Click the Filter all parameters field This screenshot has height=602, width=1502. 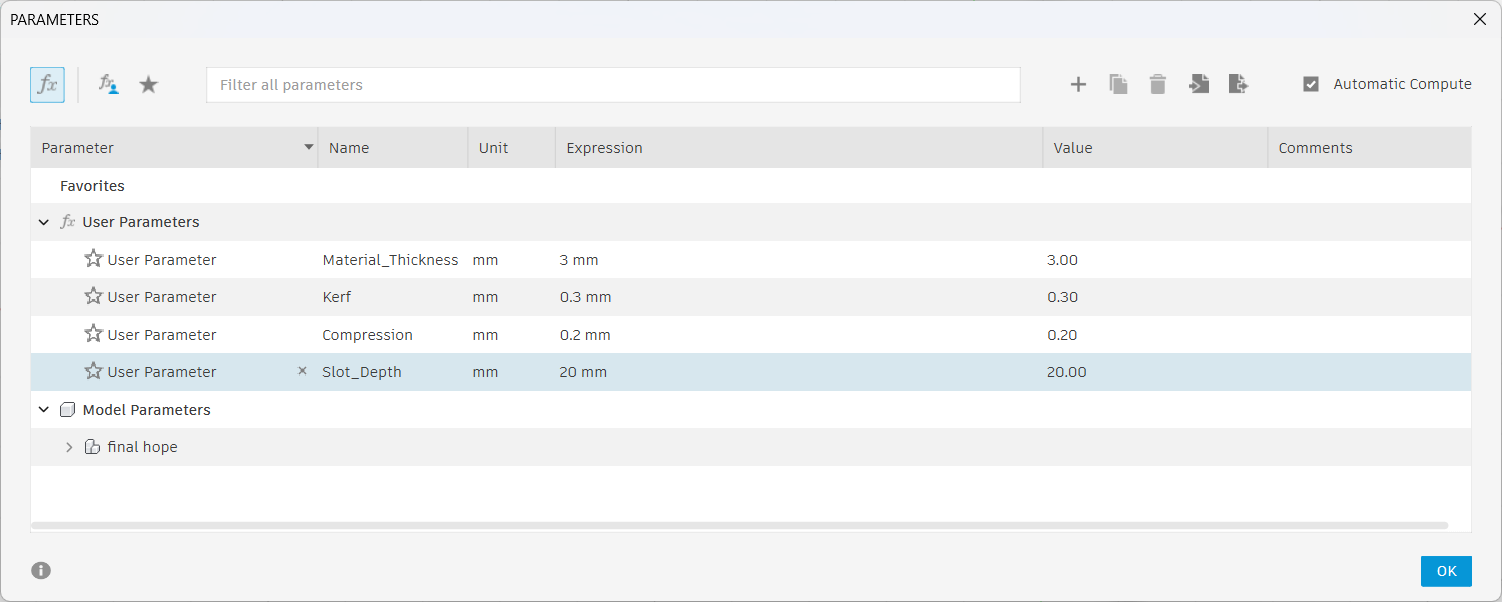[612, 85]
